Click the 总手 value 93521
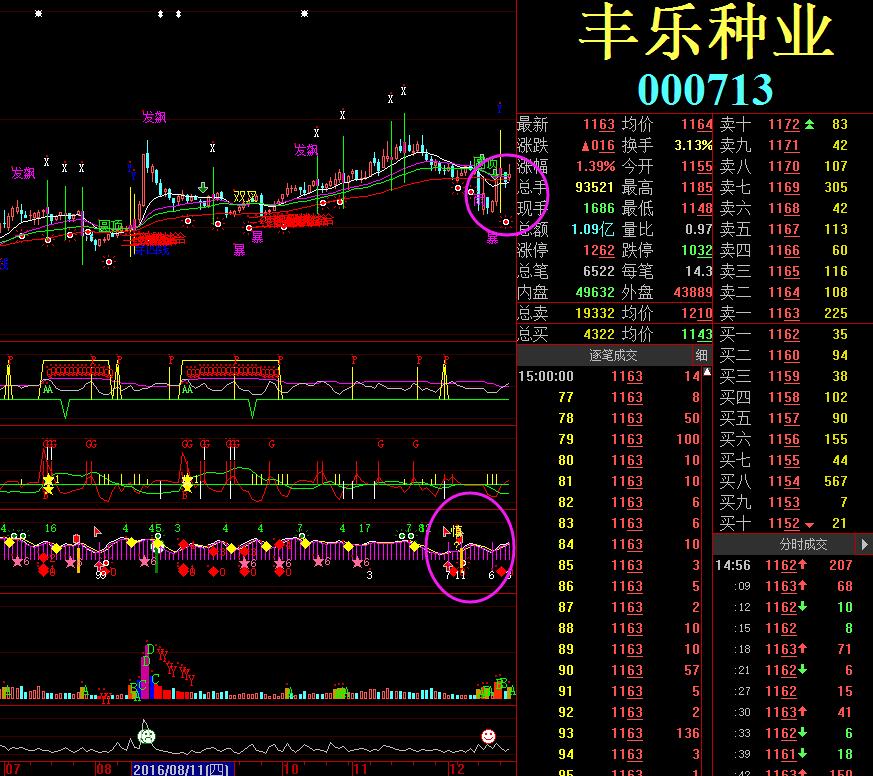The image size is (873, 776). (594, 188)
